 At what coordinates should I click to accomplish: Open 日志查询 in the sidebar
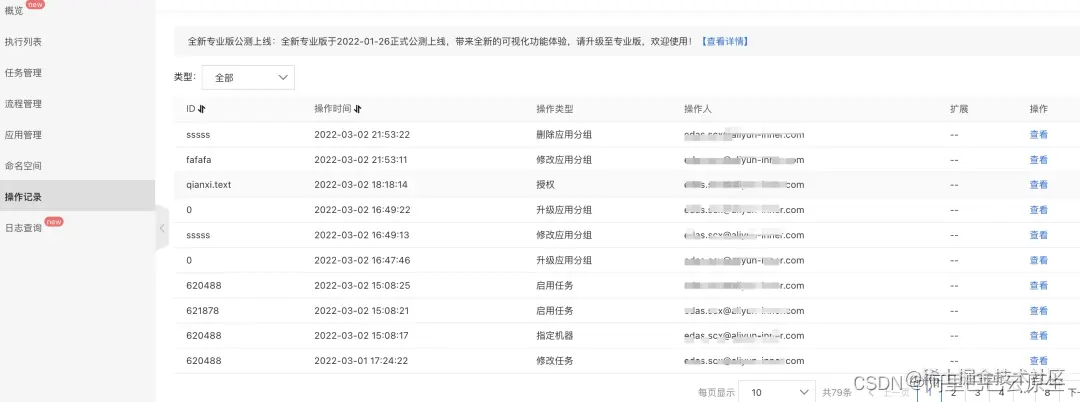point(23,228)
